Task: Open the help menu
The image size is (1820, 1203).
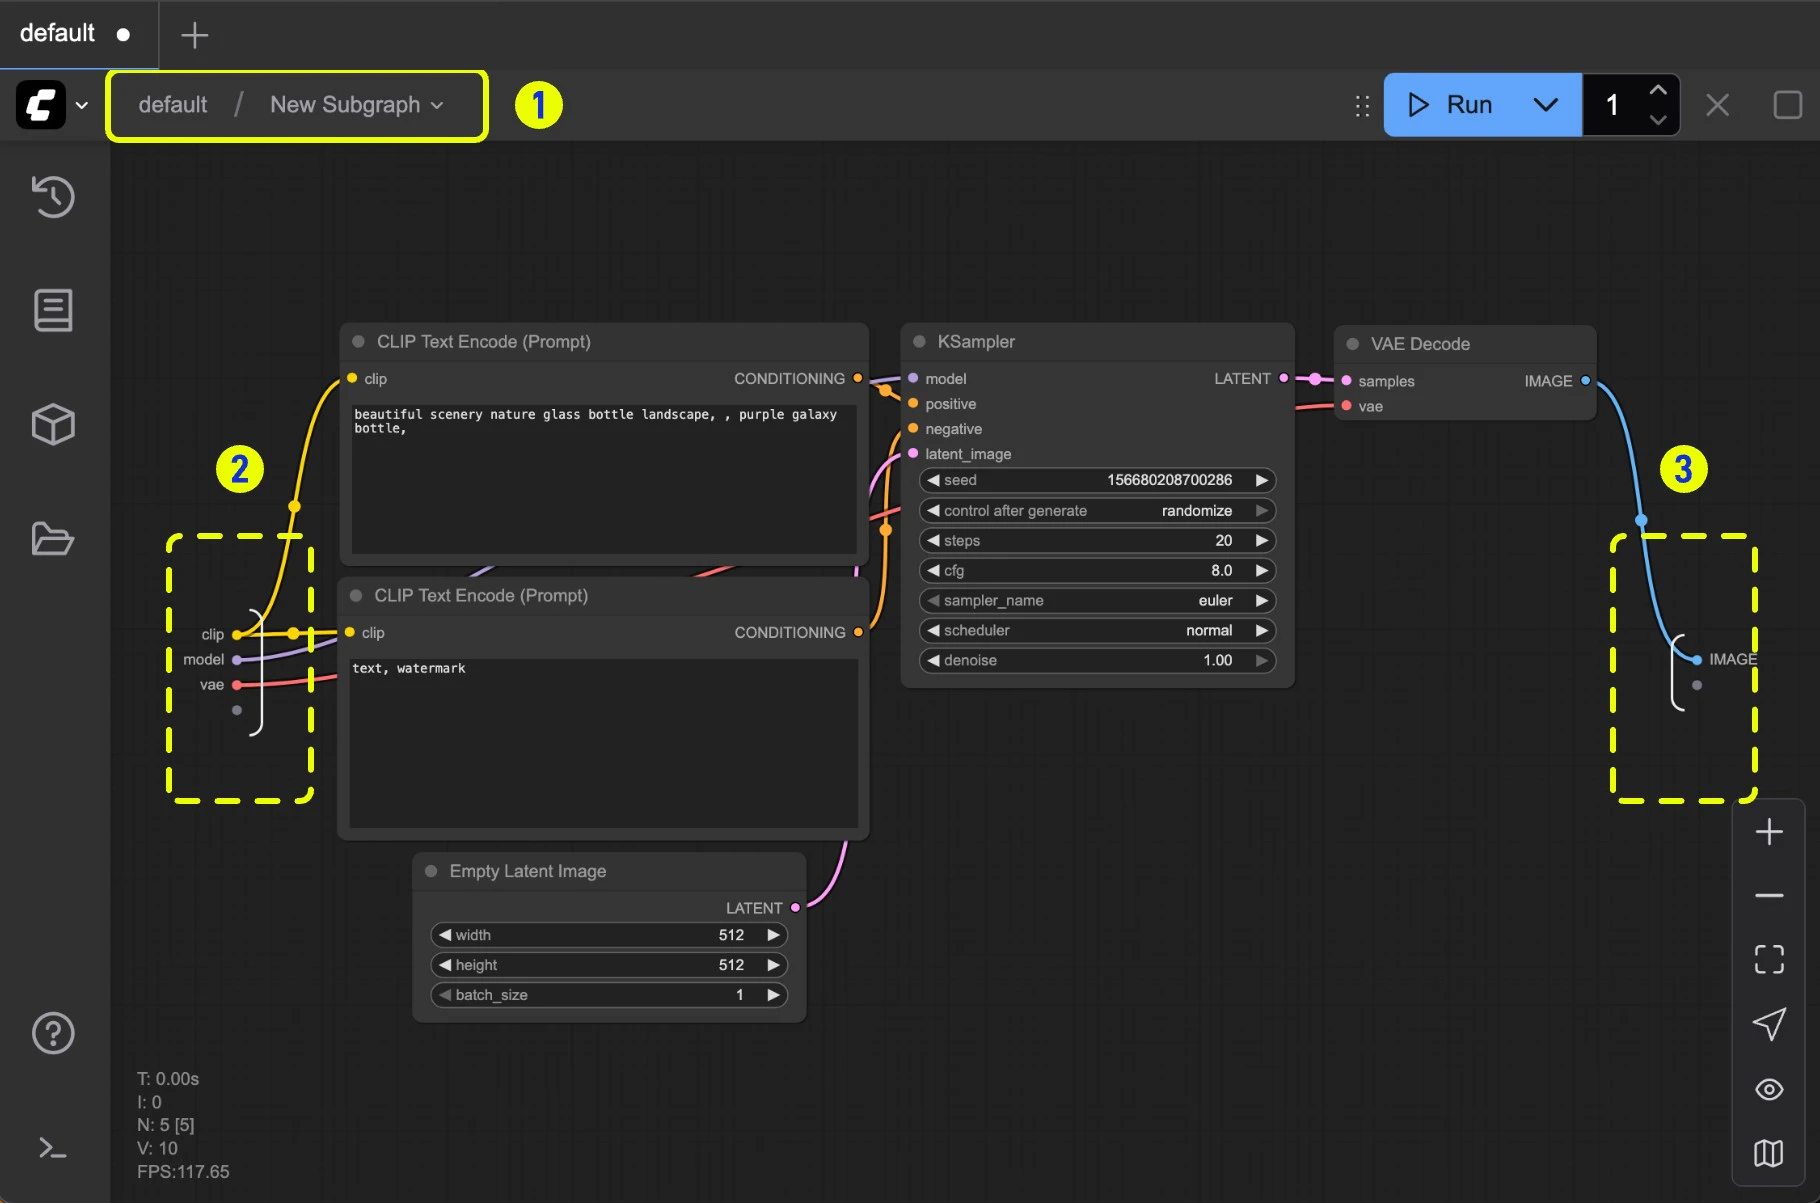Action: coord(53,1034)
